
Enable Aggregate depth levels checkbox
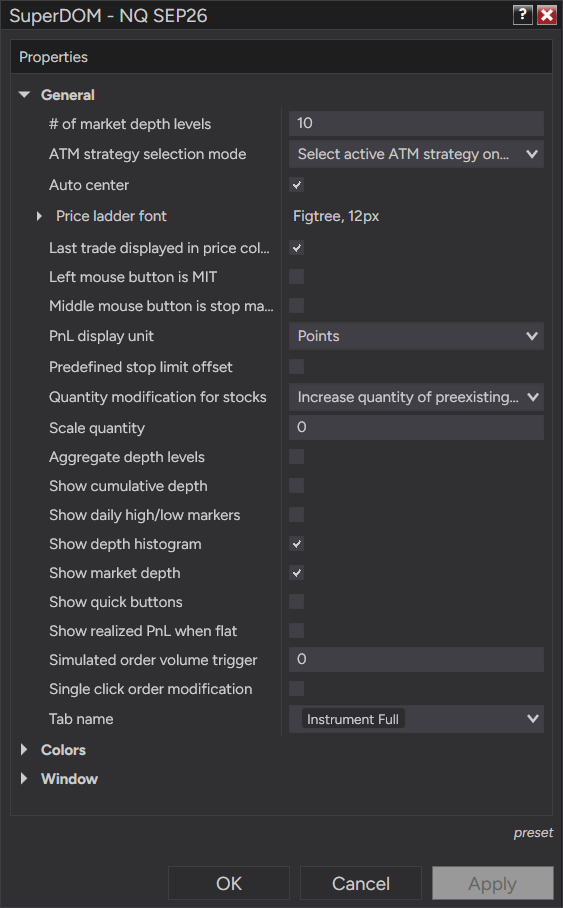pyautogui.click(x=297, y=457)
